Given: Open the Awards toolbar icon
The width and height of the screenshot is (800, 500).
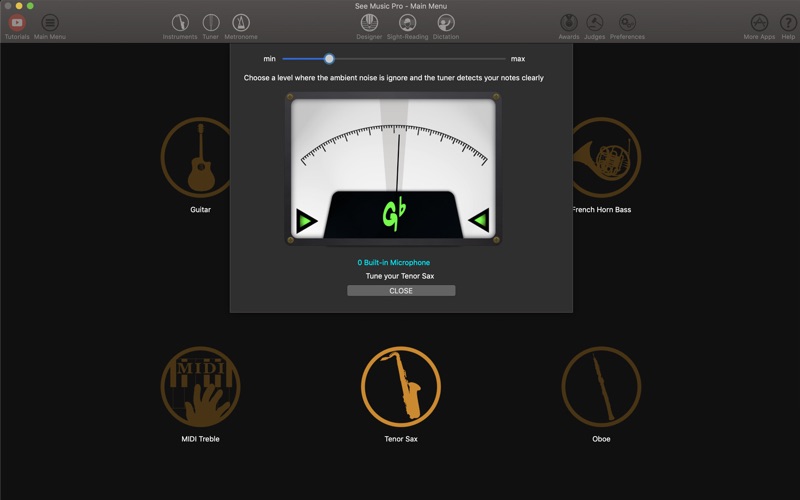Looking at the screenshot, I should pos(569,23).
